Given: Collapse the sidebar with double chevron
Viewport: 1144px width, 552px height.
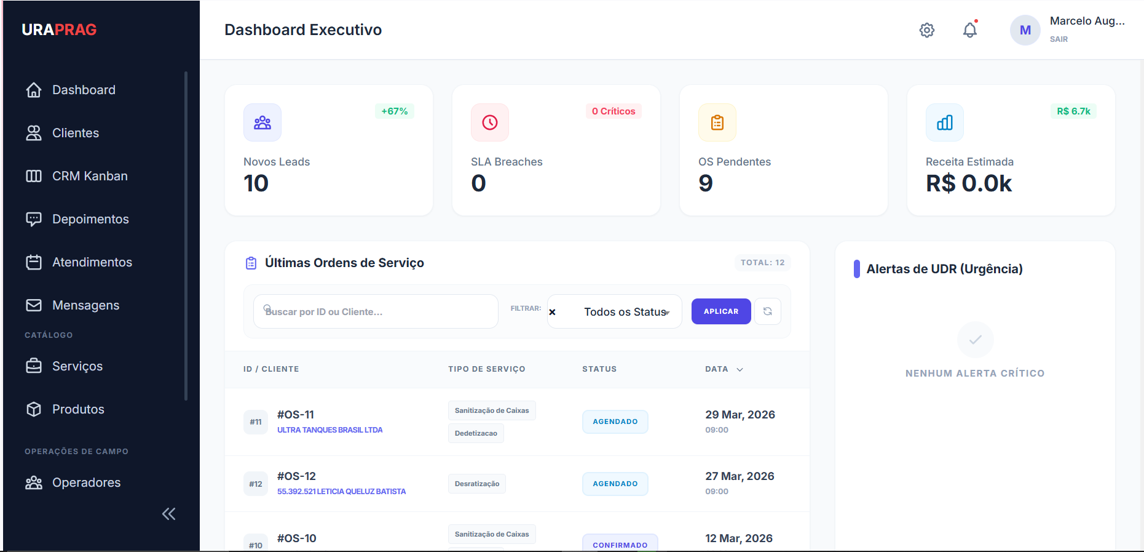Looking at the screenshot, I should tap(169, 514).
